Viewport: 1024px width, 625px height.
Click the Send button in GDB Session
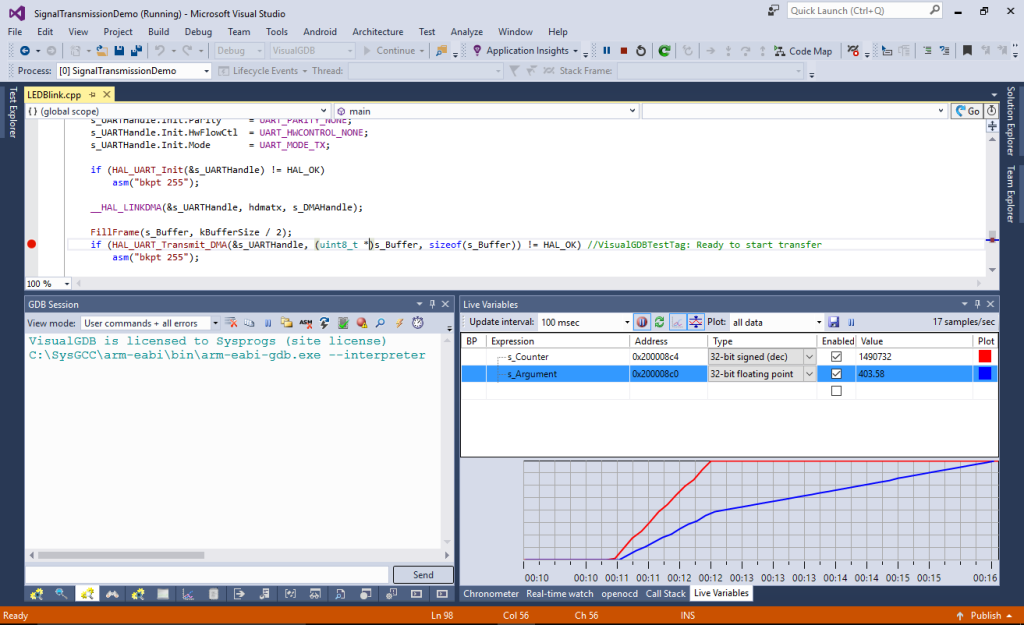pos(423,575)
